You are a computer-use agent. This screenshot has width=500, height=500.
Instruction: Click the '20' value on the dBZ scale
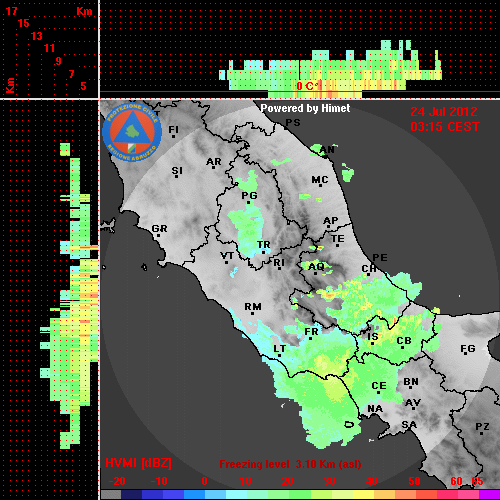point(287,481)
